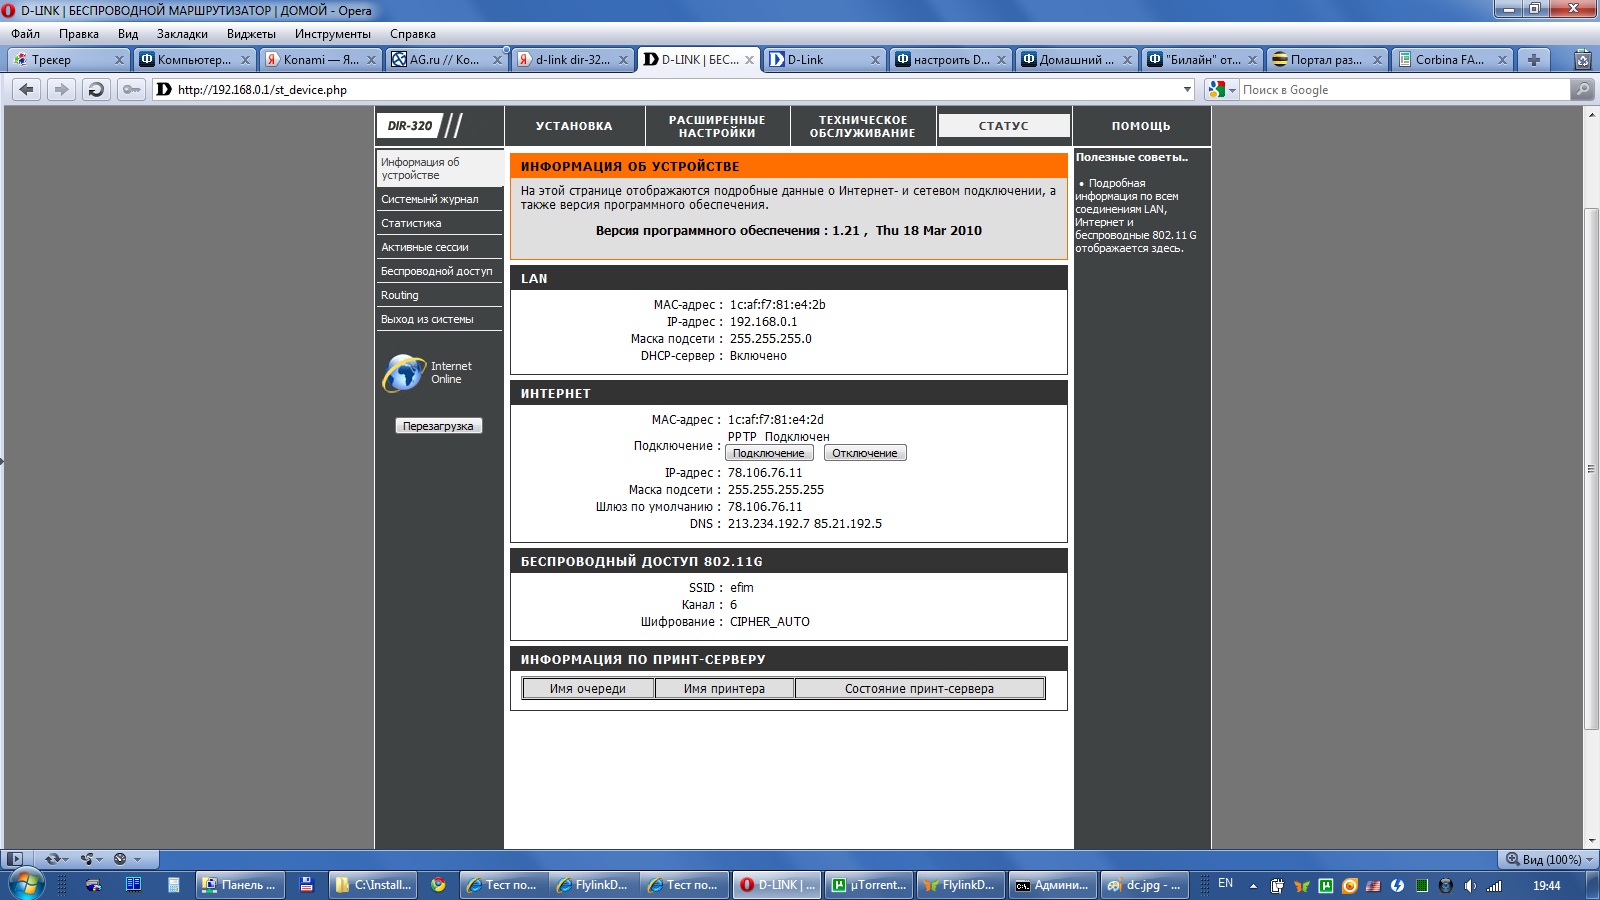The width and height of the screenshot is (1600, 900).
Task: Open the C:\Install... taskbar window
Action: pyautogui.click(x=373, y=885)
